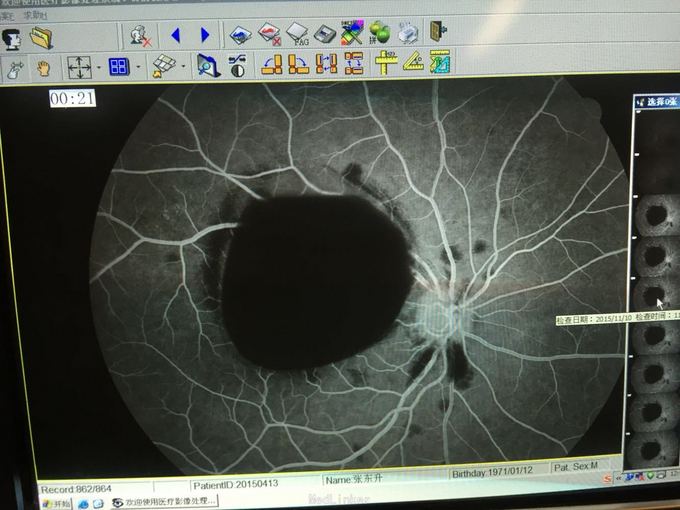The height and width of the screenshot is (510, 680).
Task: Click the open folder icon
Action: click(41, 38)
